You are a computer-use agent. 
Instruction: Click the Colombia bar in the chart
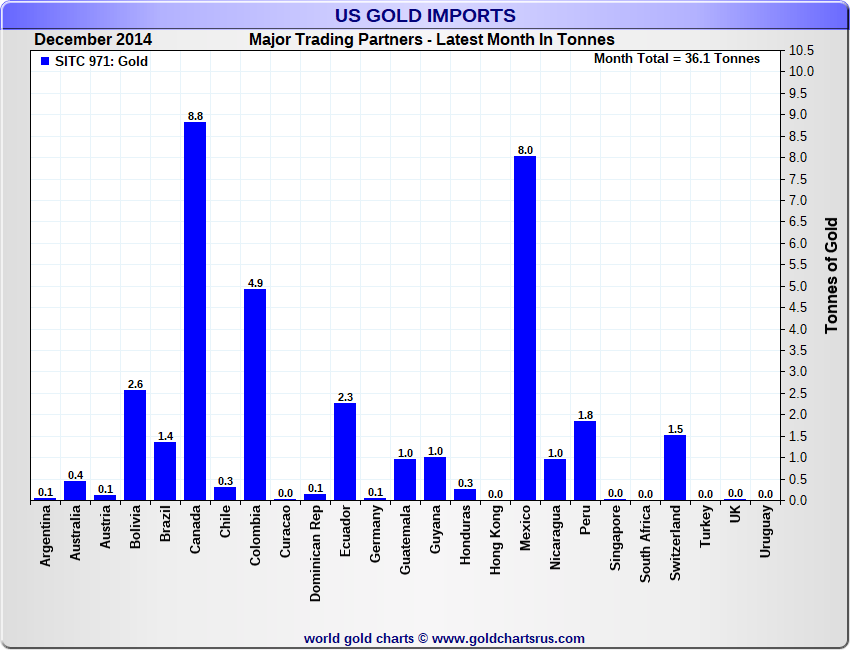[255, 395]
